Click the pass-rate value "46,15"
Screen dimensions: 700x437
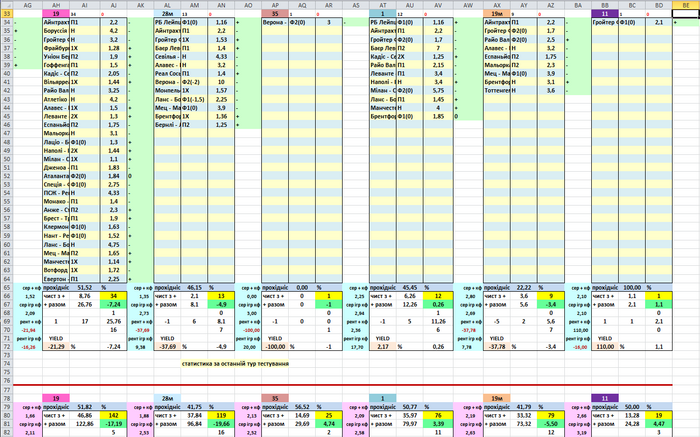194,287
